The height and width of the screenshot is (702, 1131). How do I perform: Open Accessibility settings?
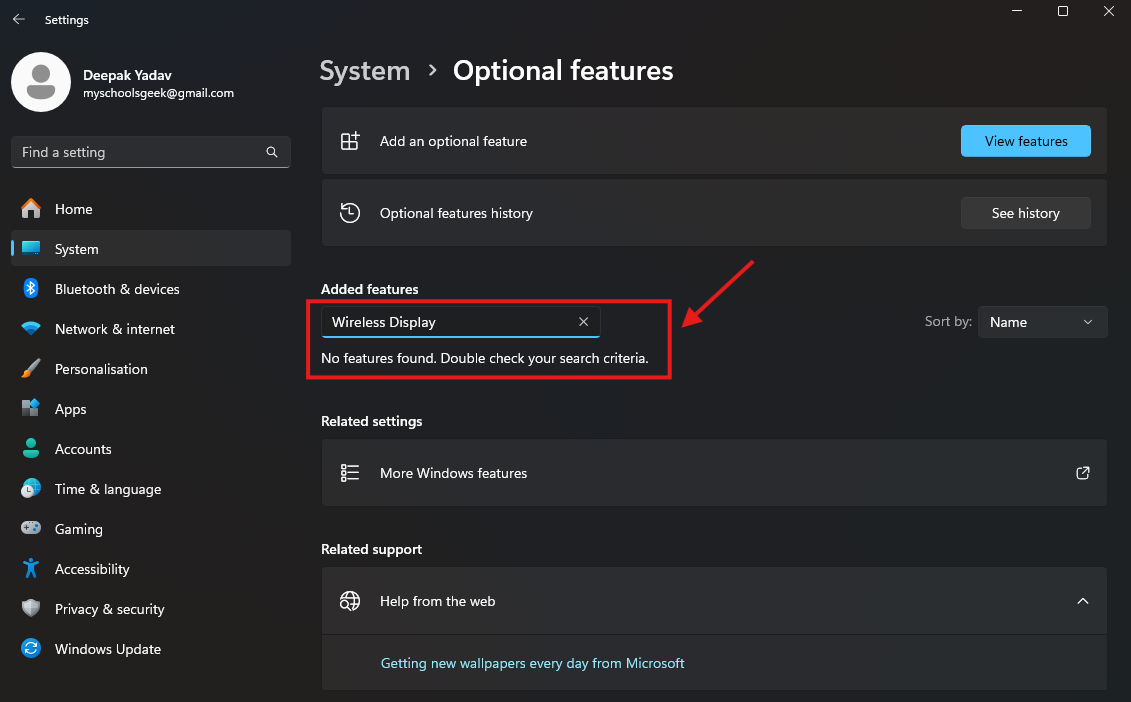(x=151, y=569)
